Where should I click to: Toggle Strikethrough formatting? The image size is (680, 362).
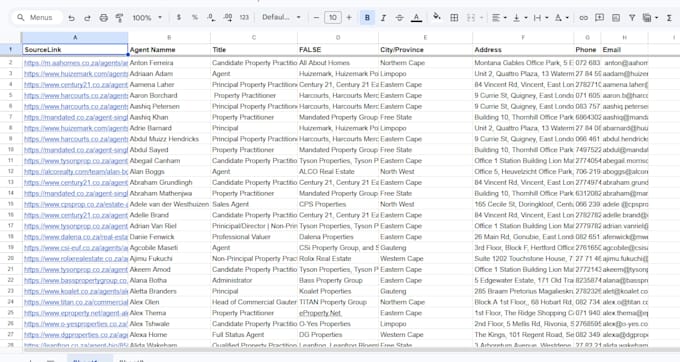[399, 17]
